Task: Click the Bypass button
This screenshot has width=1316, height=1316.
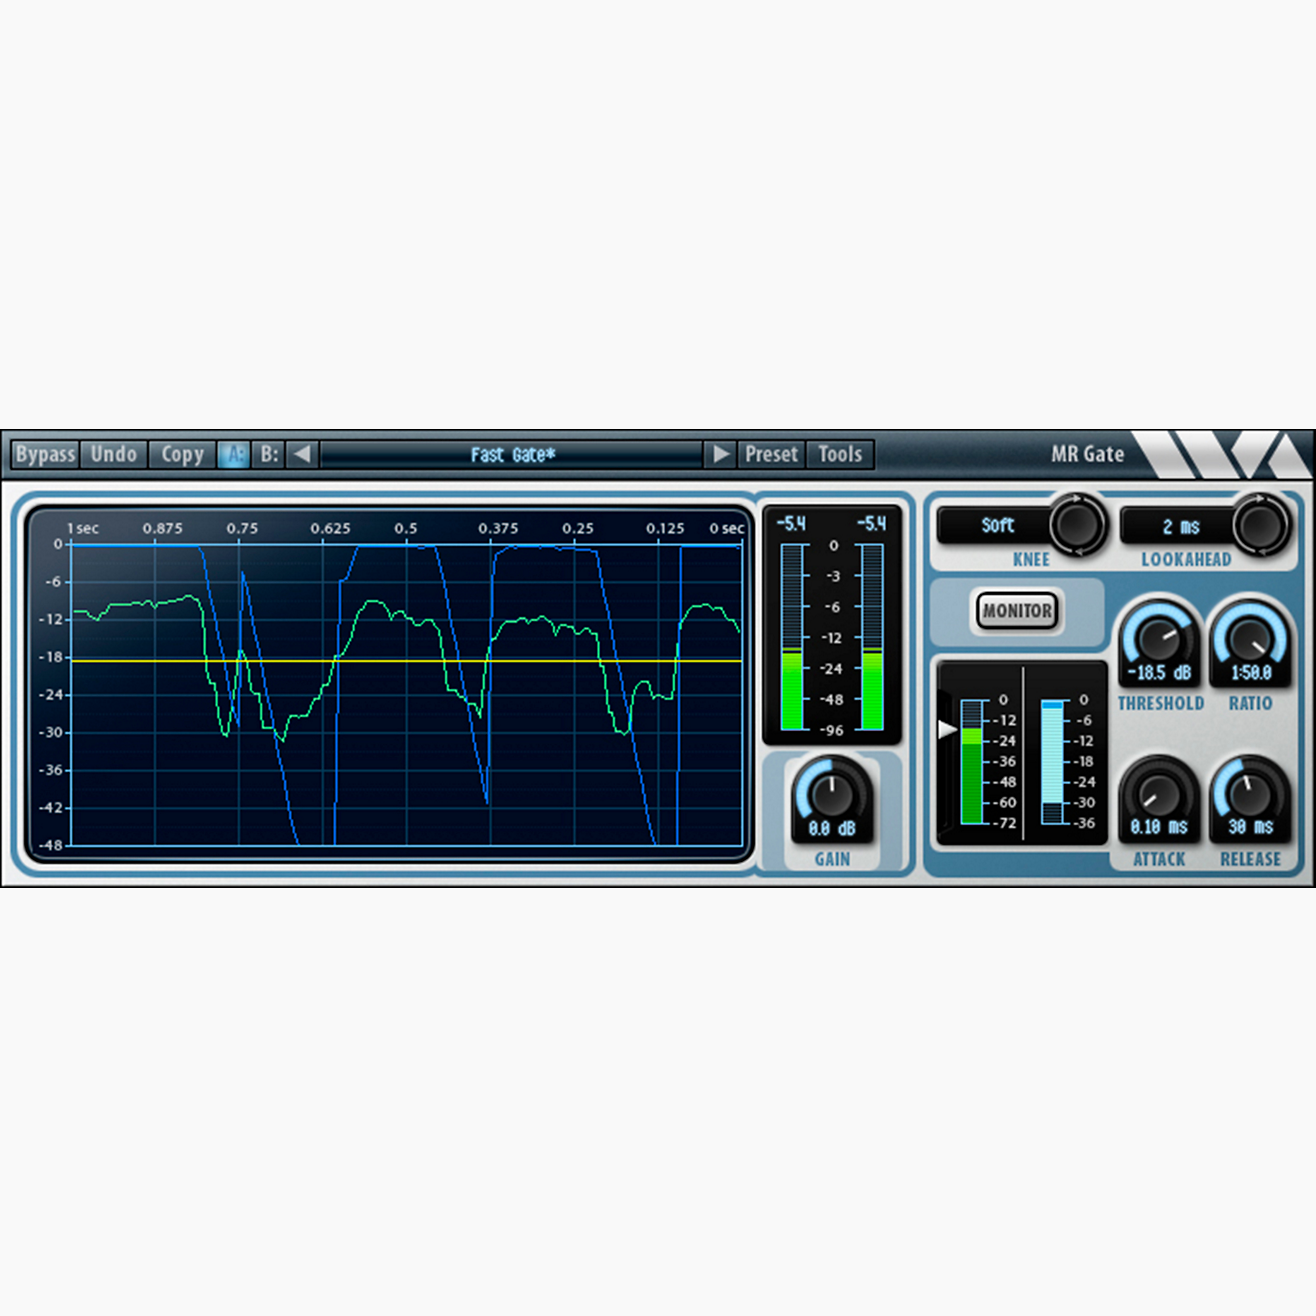Action: coord(45,454)
